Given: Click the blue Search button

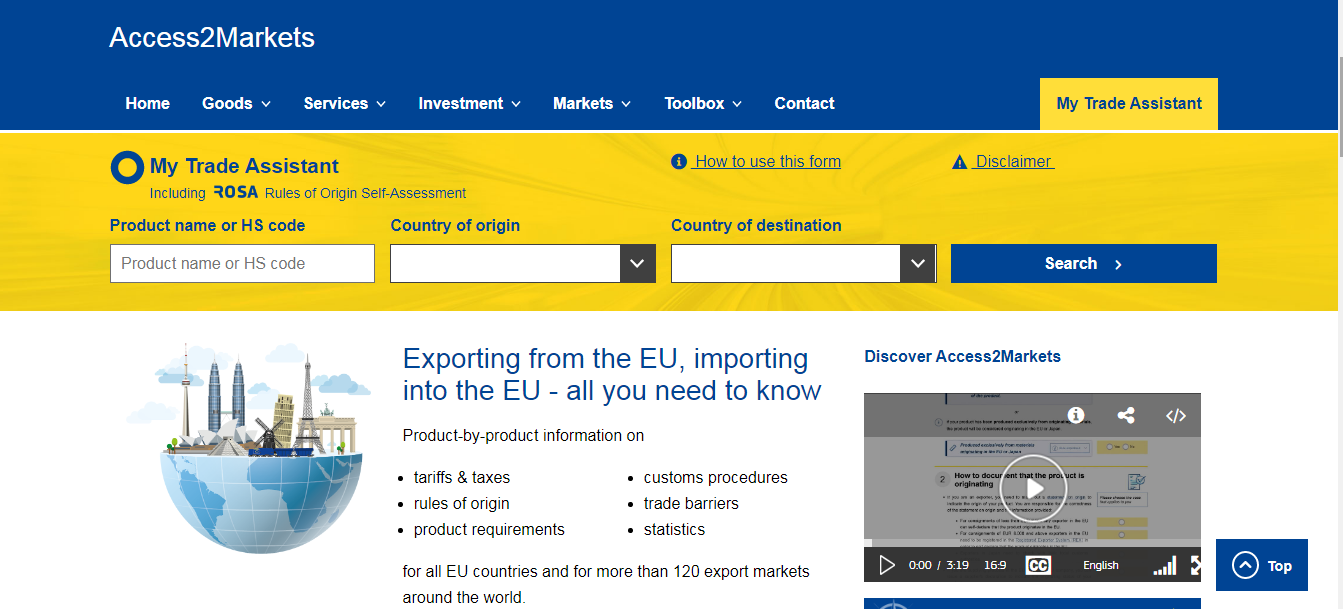Looking at the screenshot, I should [x=1084, y=264].
